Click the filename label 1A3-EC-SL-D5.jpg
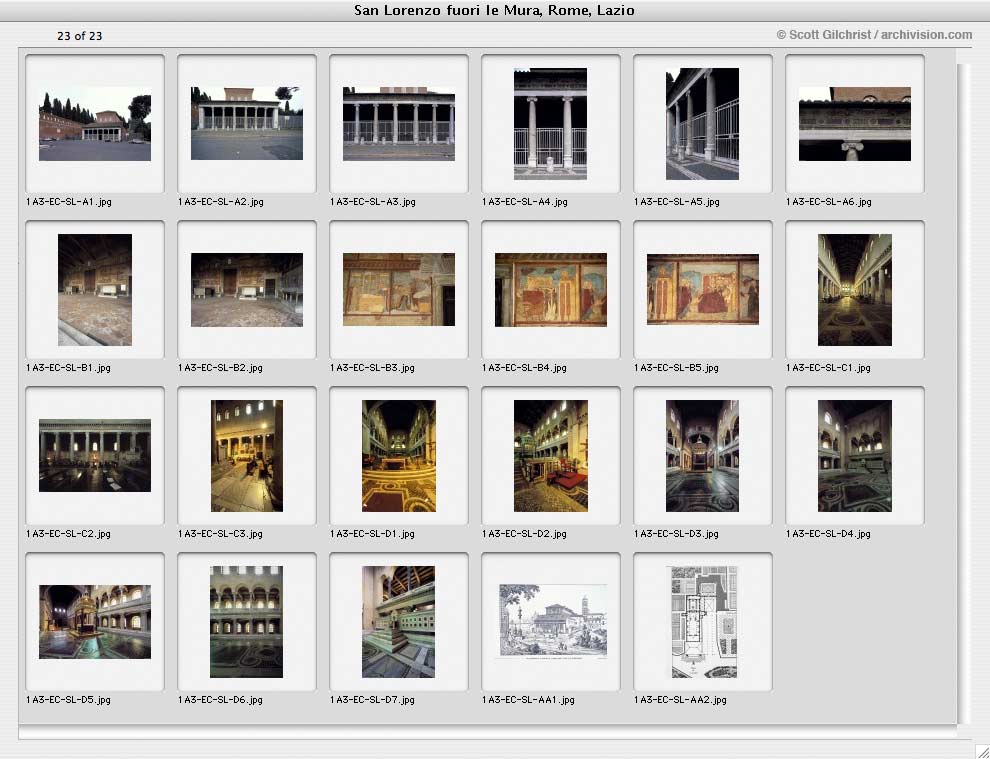990x759 pixels. pos(68,700)
